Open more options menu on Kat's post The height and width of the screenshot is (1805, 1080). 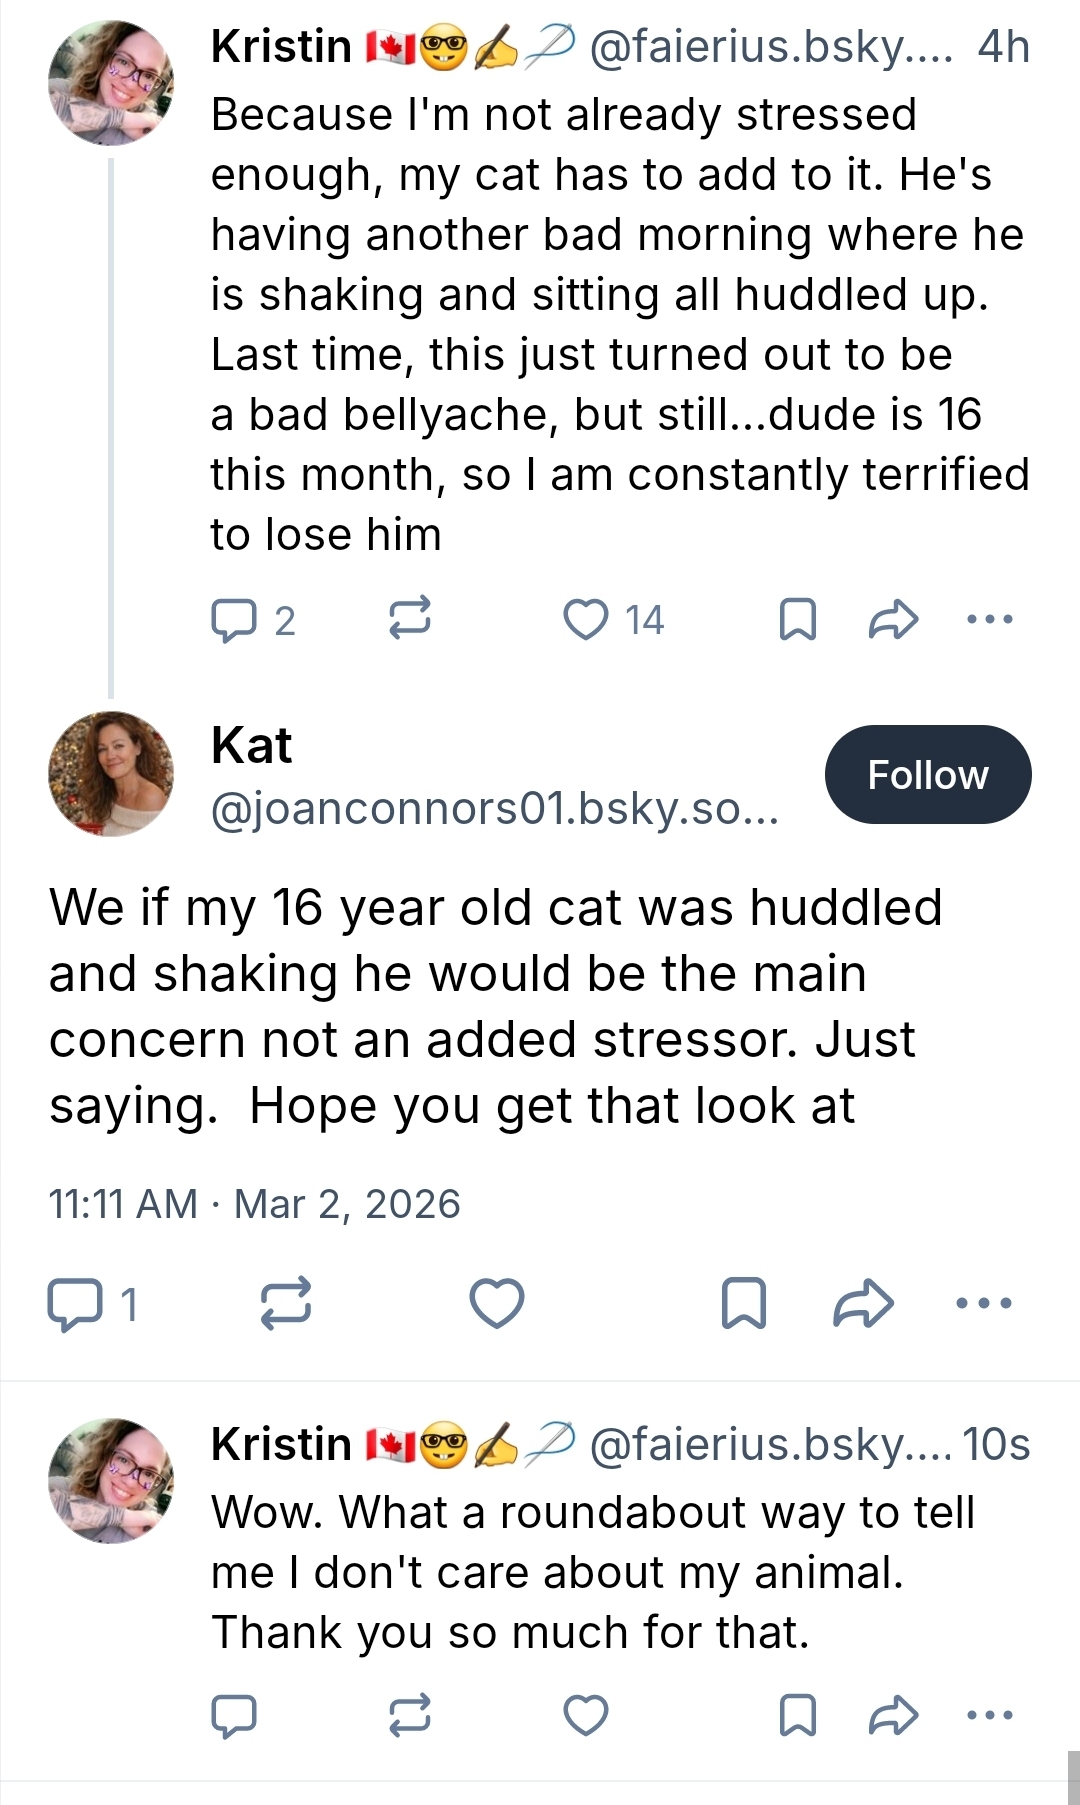(x=984, y=1303)
